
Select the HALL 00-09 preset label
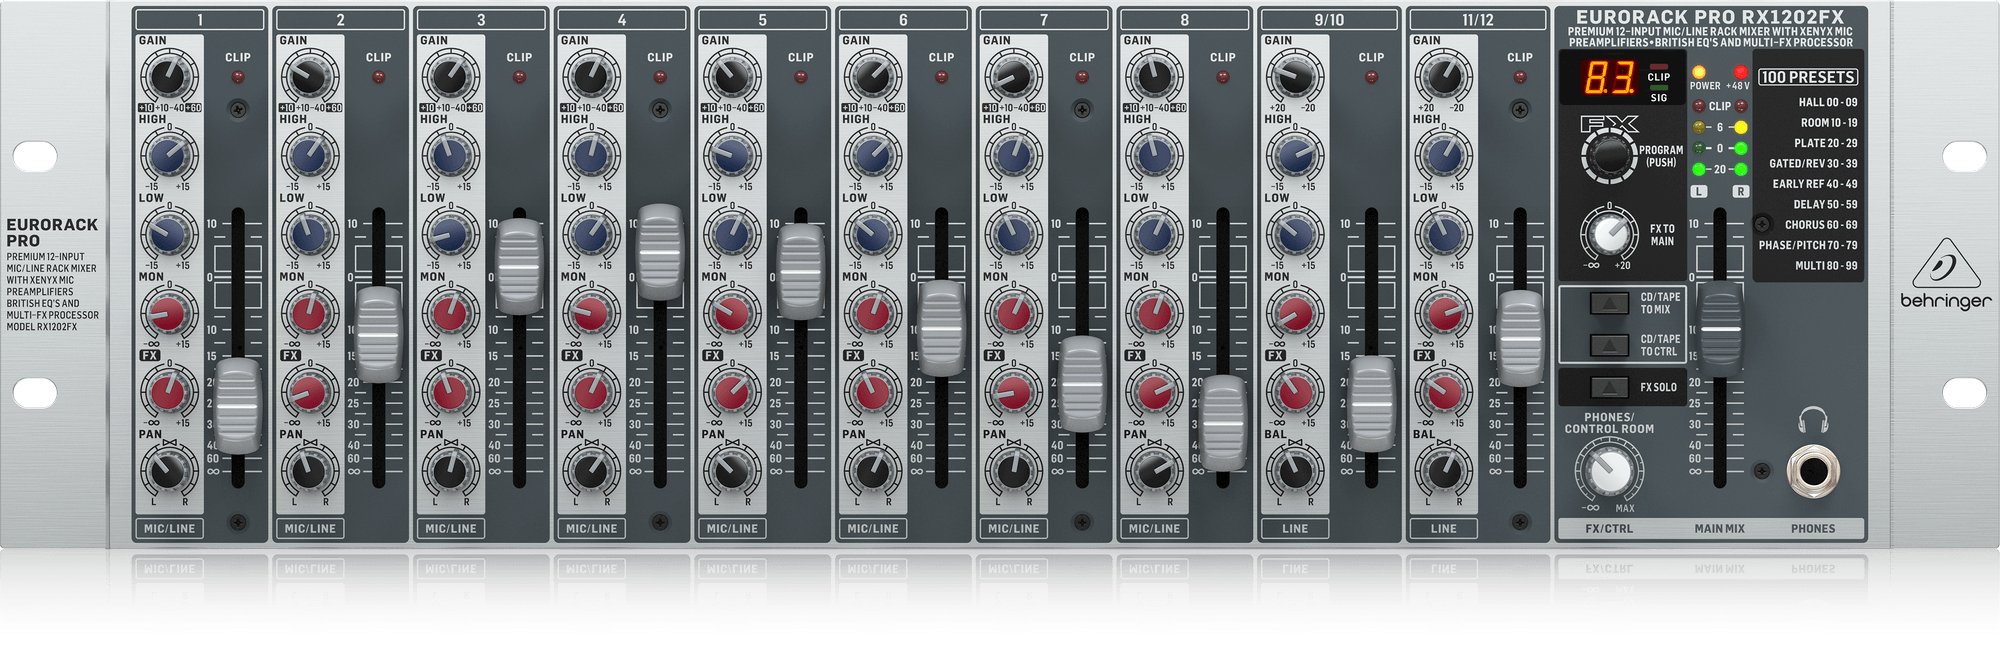[1827, 102]
